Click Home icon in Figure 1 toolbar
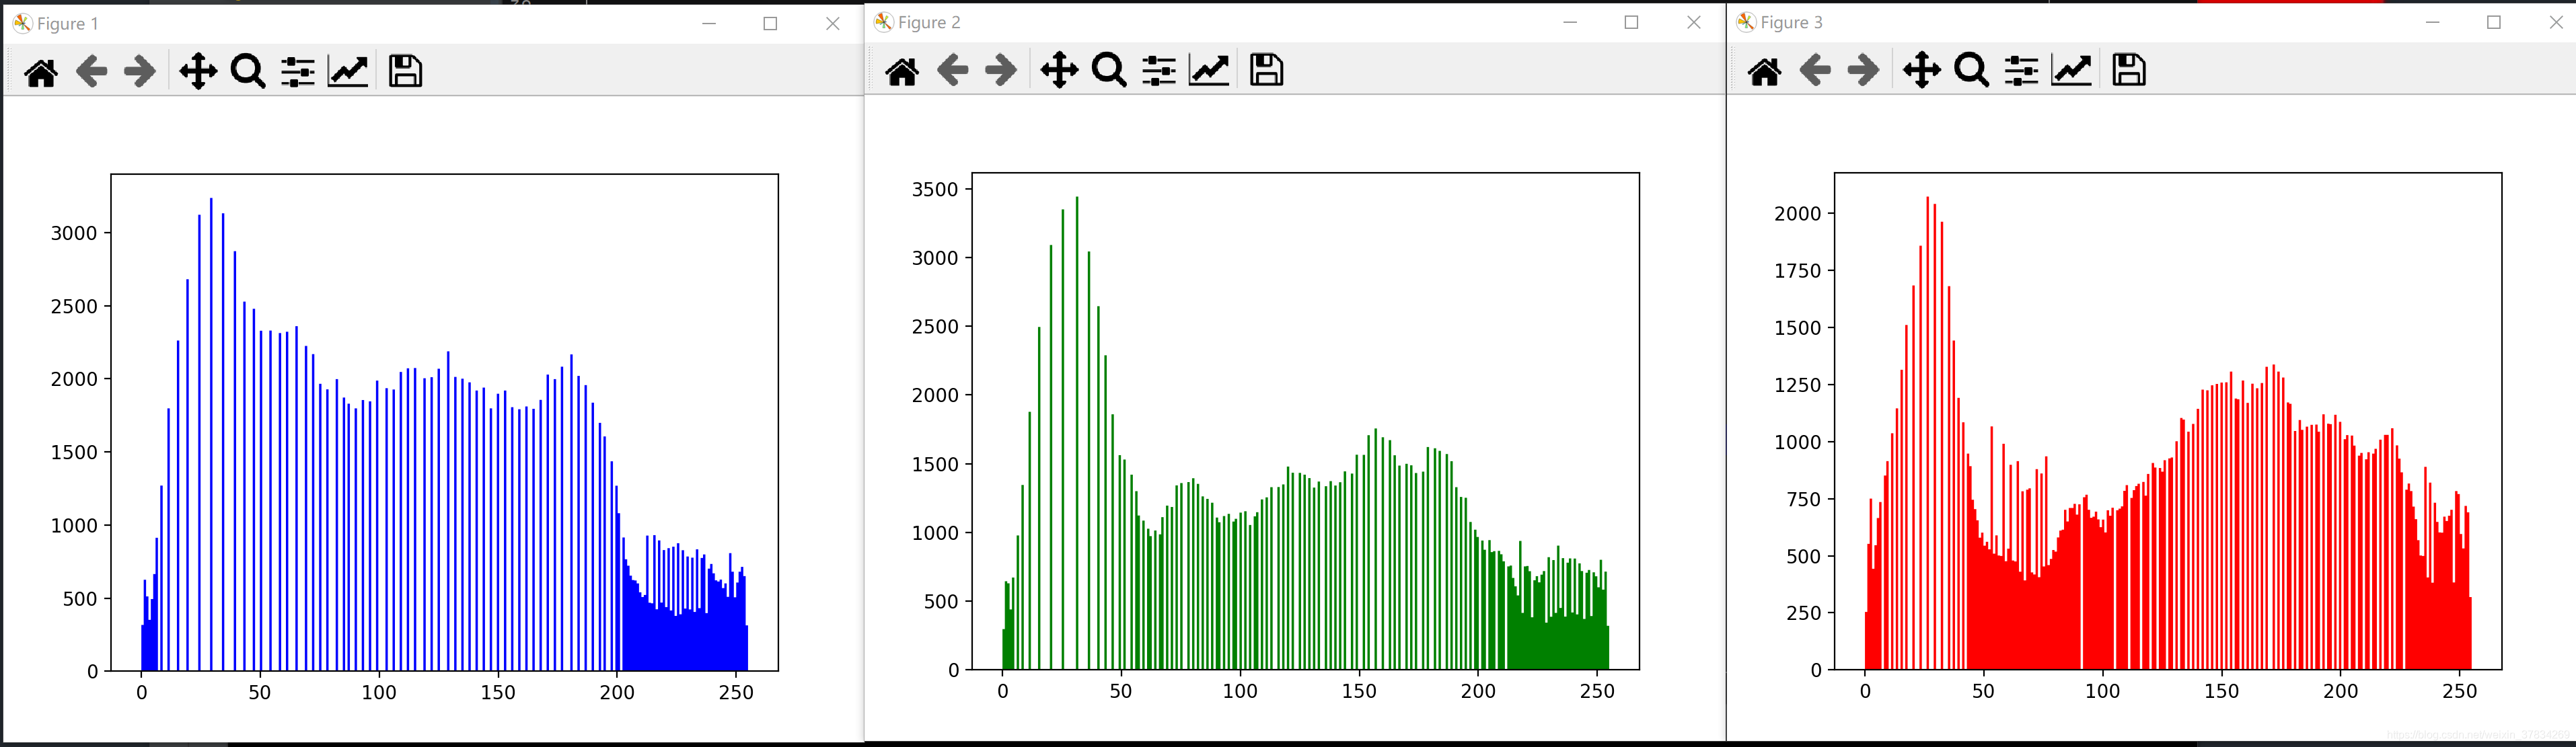The image size is (2576, 747). [41, 72]
